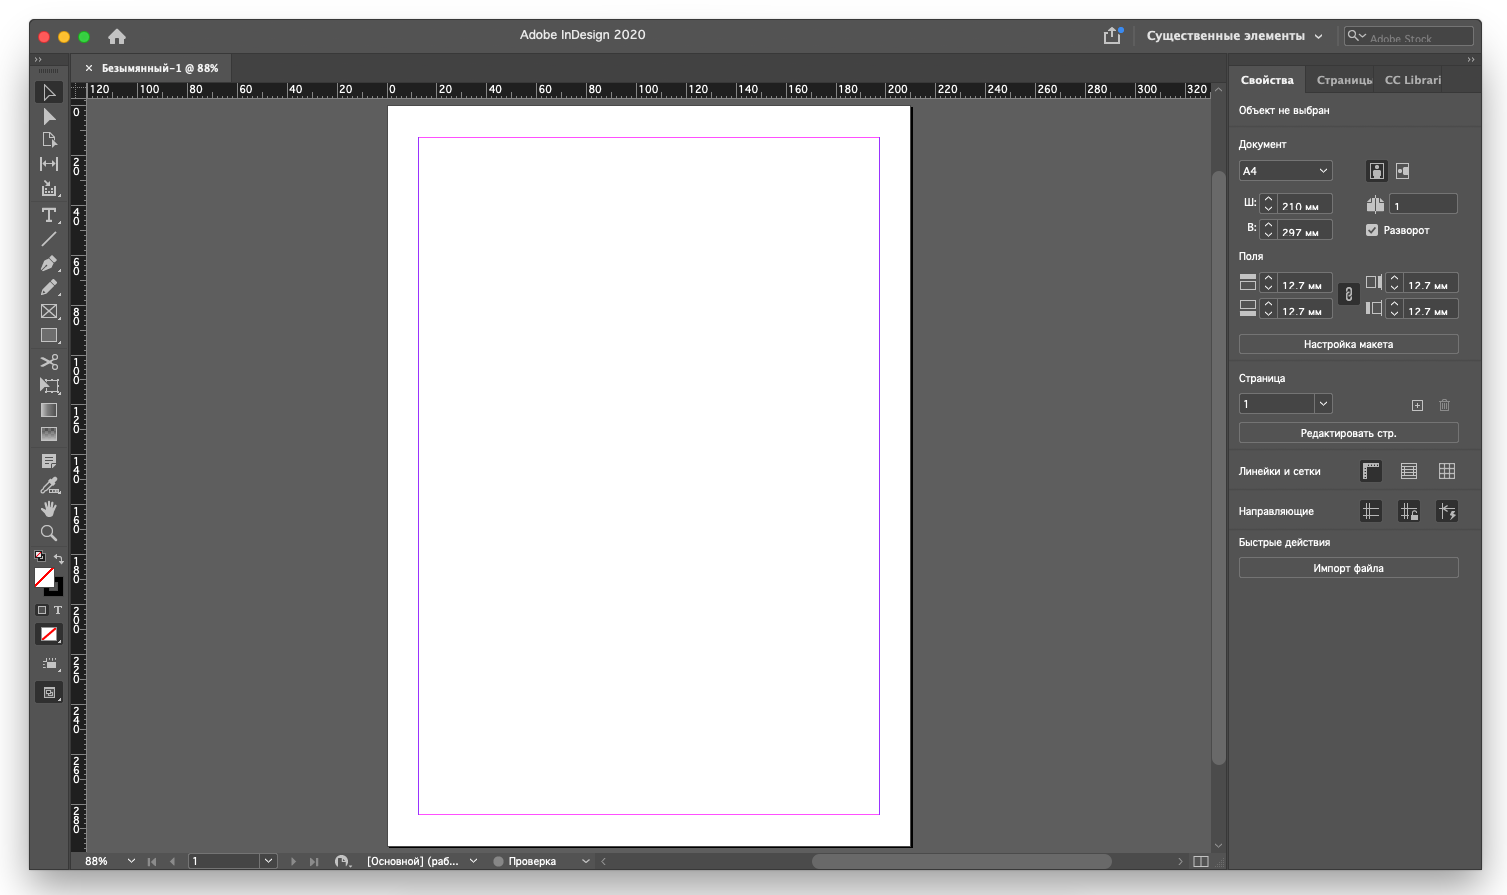Image resolution: width=1507 pixels, height=895 pixels.
Task: Click the Rectangle Frame tool
Action: pyautogui.click(x=48, y=312)
